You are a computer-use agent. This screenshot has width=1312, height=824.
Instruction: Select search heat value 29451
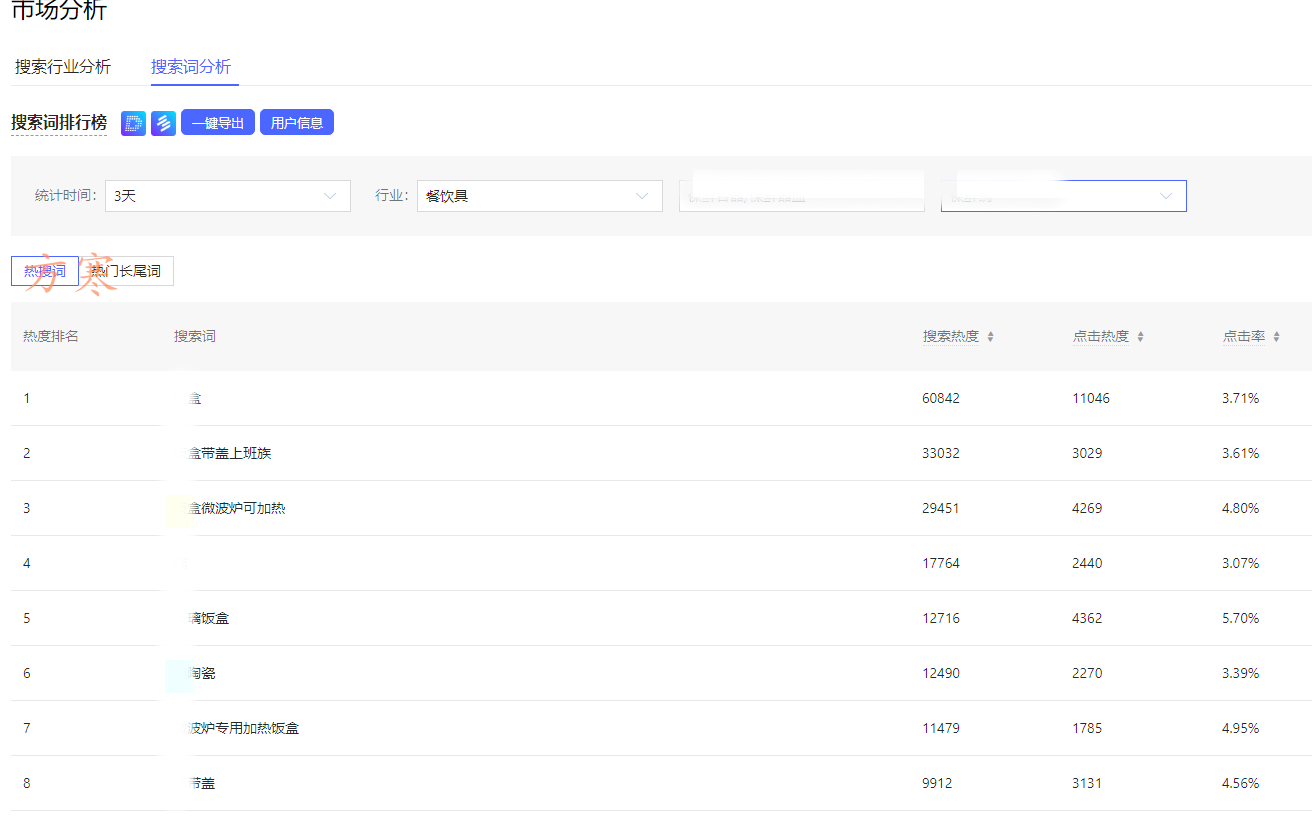(x=941, y=508)
